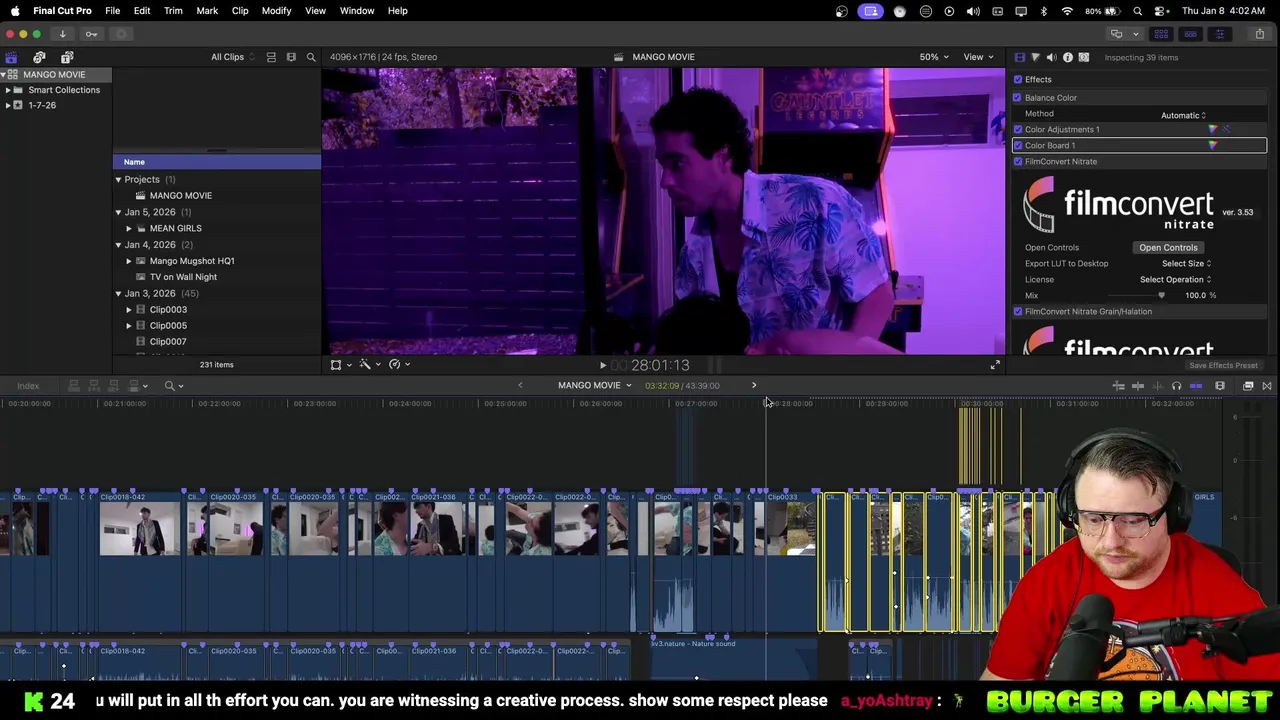1280x720 pixels.
Task: Play the viewer video
Action: (x=602, y=365)
